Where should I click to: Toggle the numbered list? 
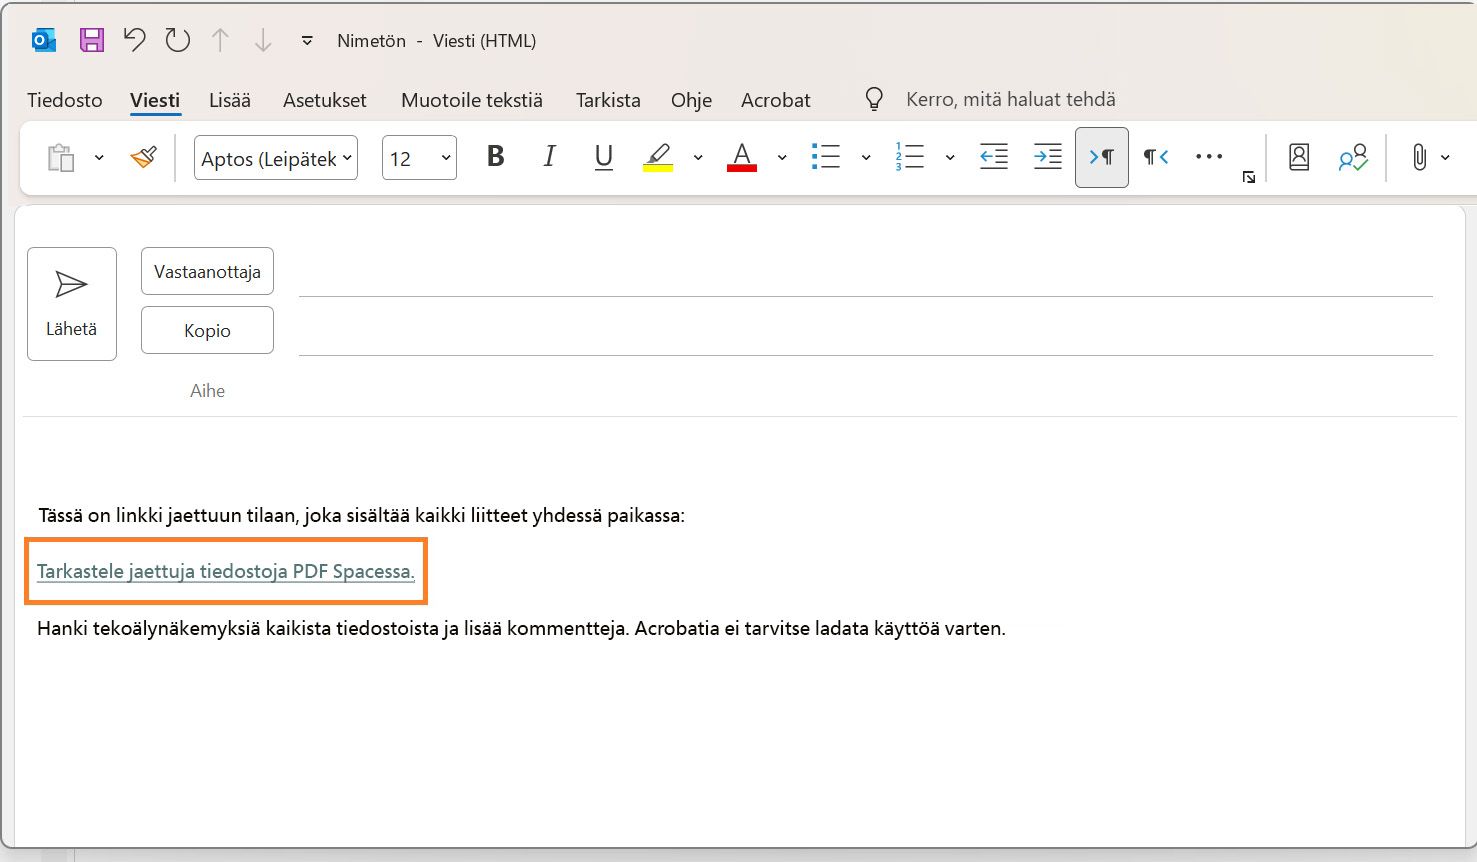pyautogui.click(x=910, y=157)
